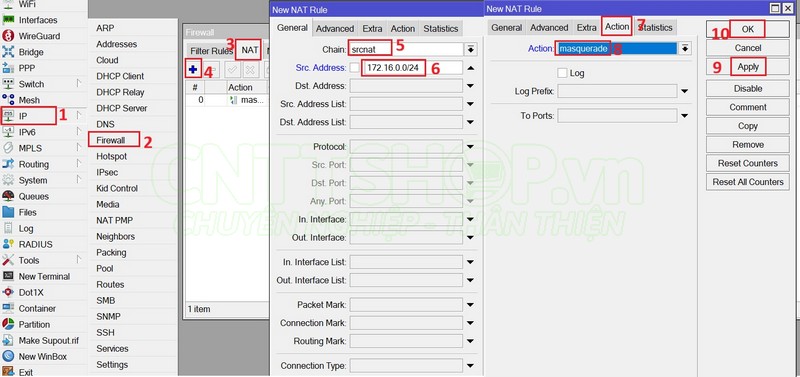The width and height of the screenshot is (800, 377).
Task: Open the Chain dropdown list
Action: click(x=470, y=49)
